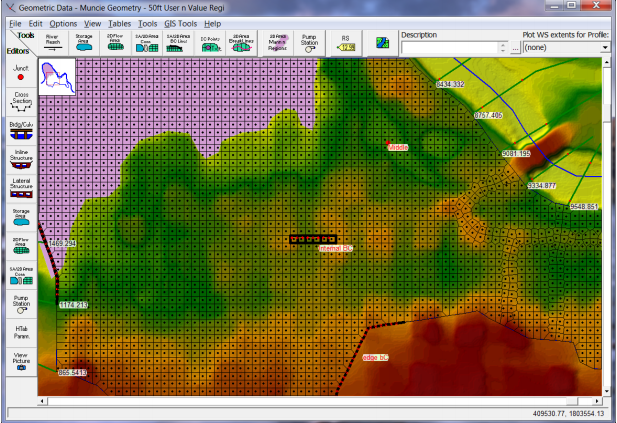Select the River Reach tool

click(x=53, y=41)
